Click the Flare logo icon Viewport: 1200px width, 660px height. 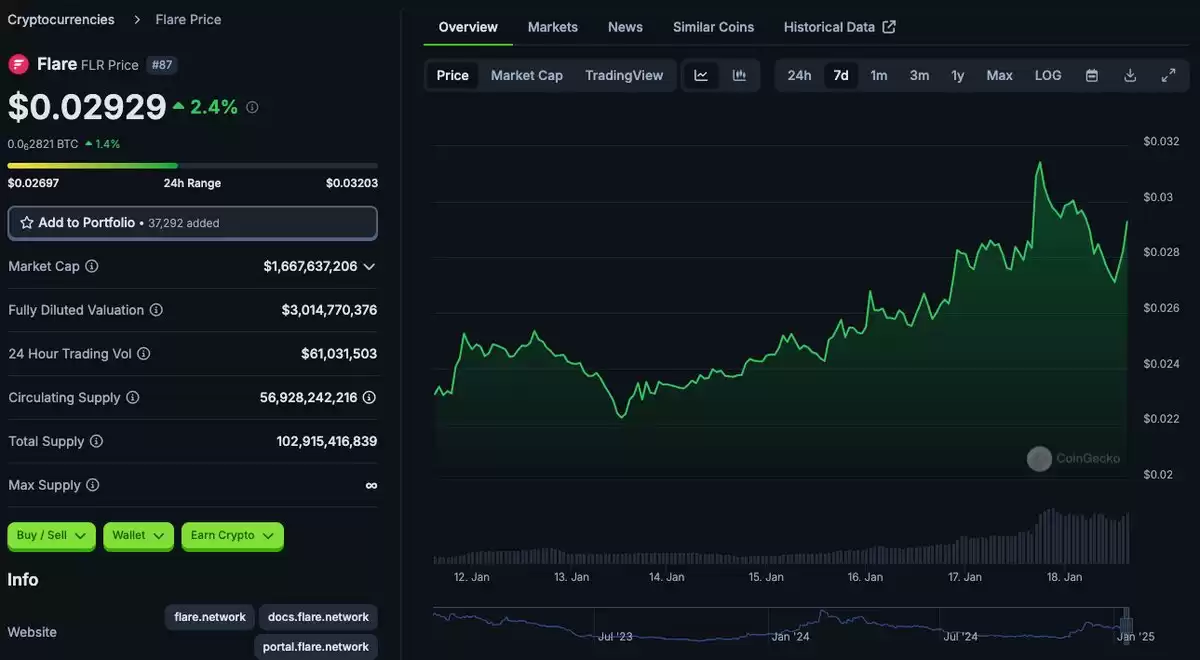coord(18,64)
